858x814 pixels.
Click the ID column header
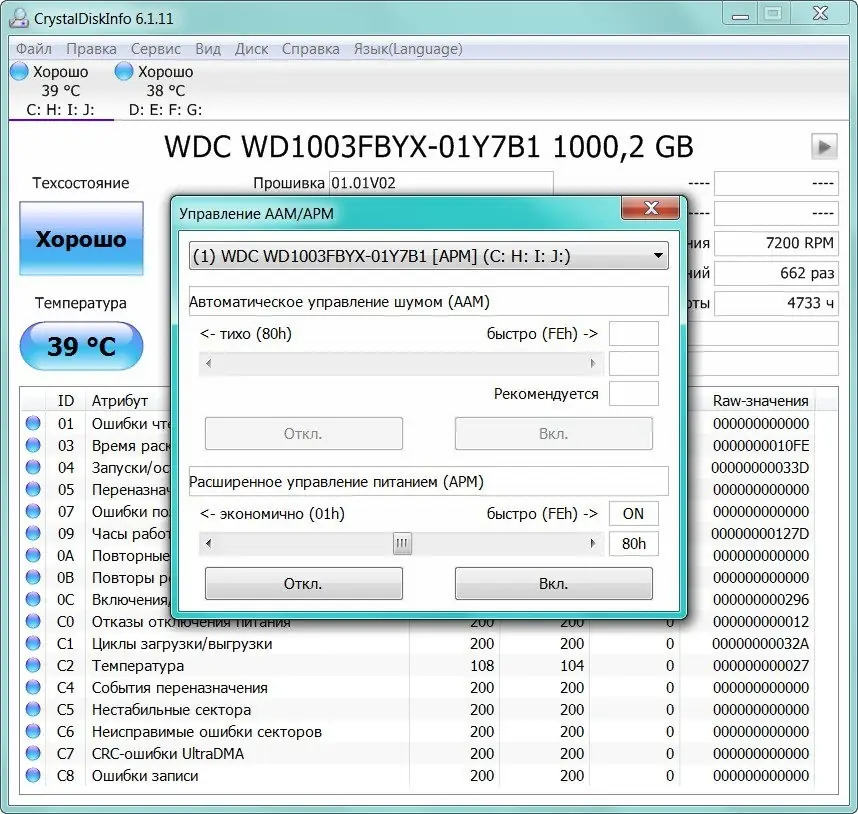click(x=66, y=400)
